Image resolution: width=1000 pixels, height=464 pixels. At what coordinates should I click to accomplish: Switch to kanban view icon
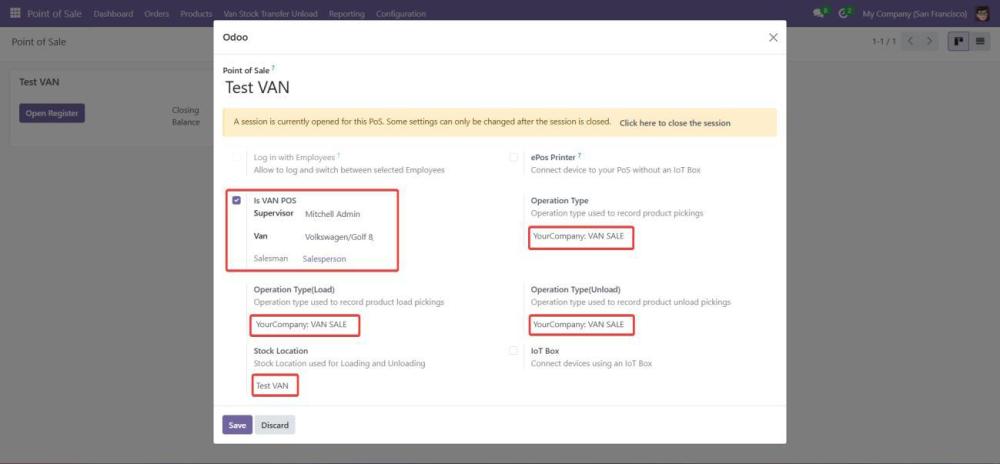point(958,42)
